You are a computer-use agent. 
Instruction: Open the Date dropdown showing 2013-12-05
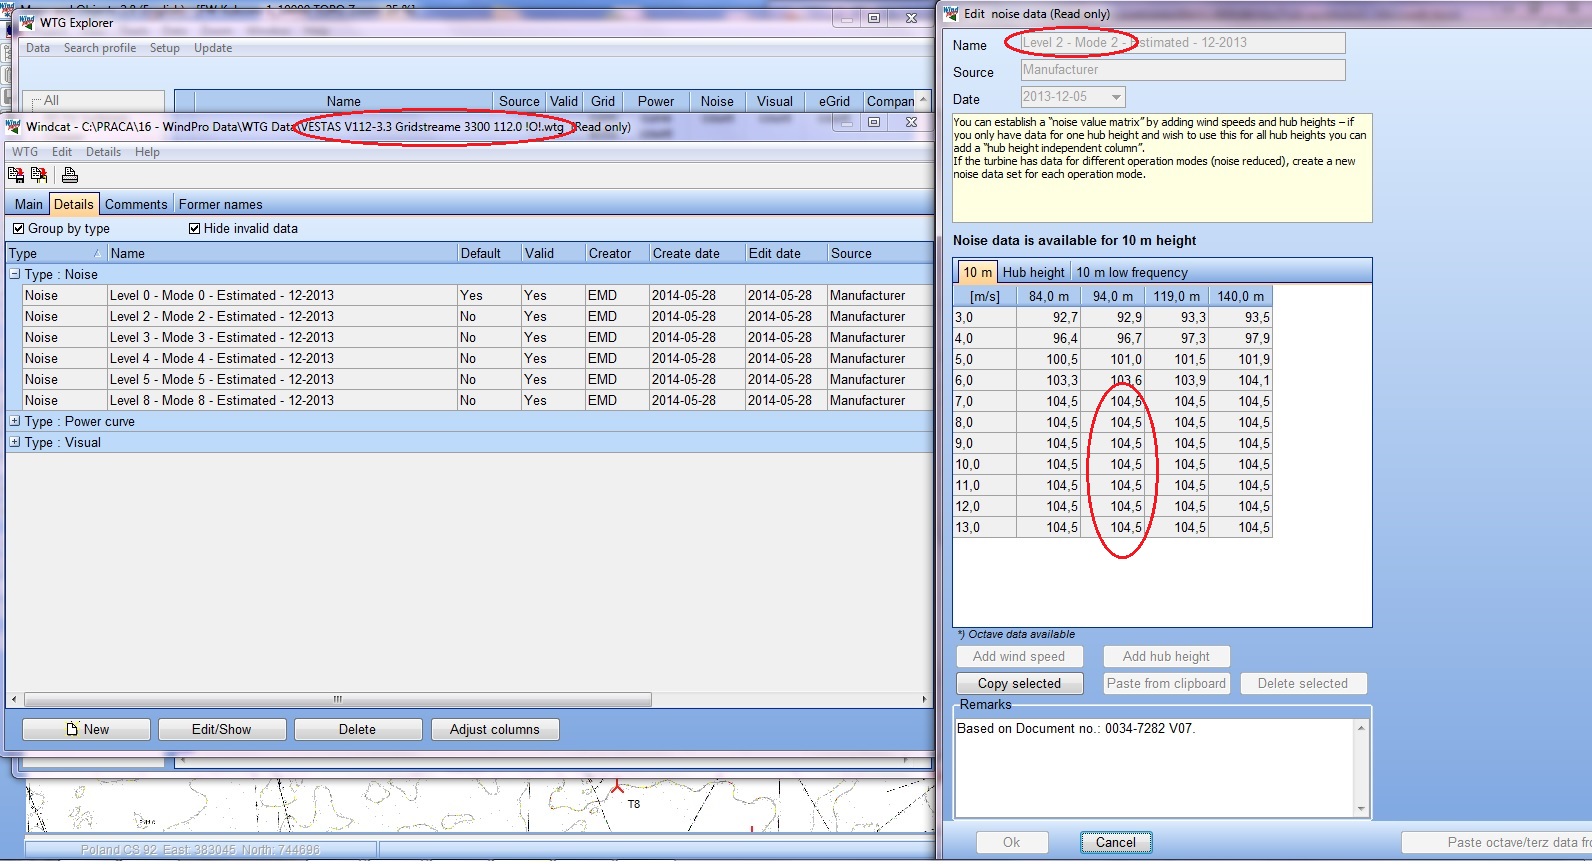pos(1115,97)
